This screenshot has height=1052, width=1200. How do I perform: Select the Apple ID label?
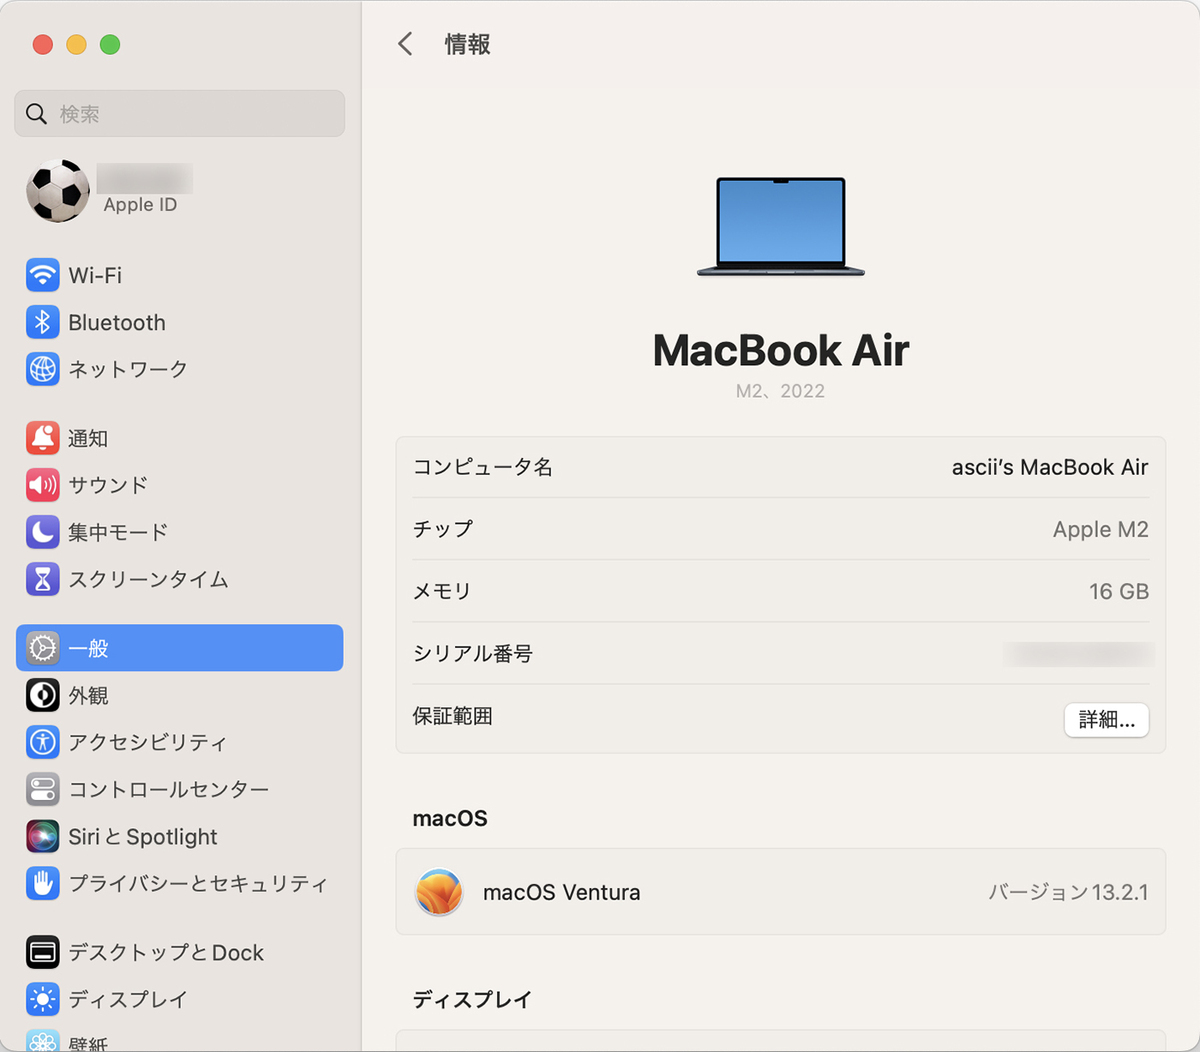[x=140, y=204]
